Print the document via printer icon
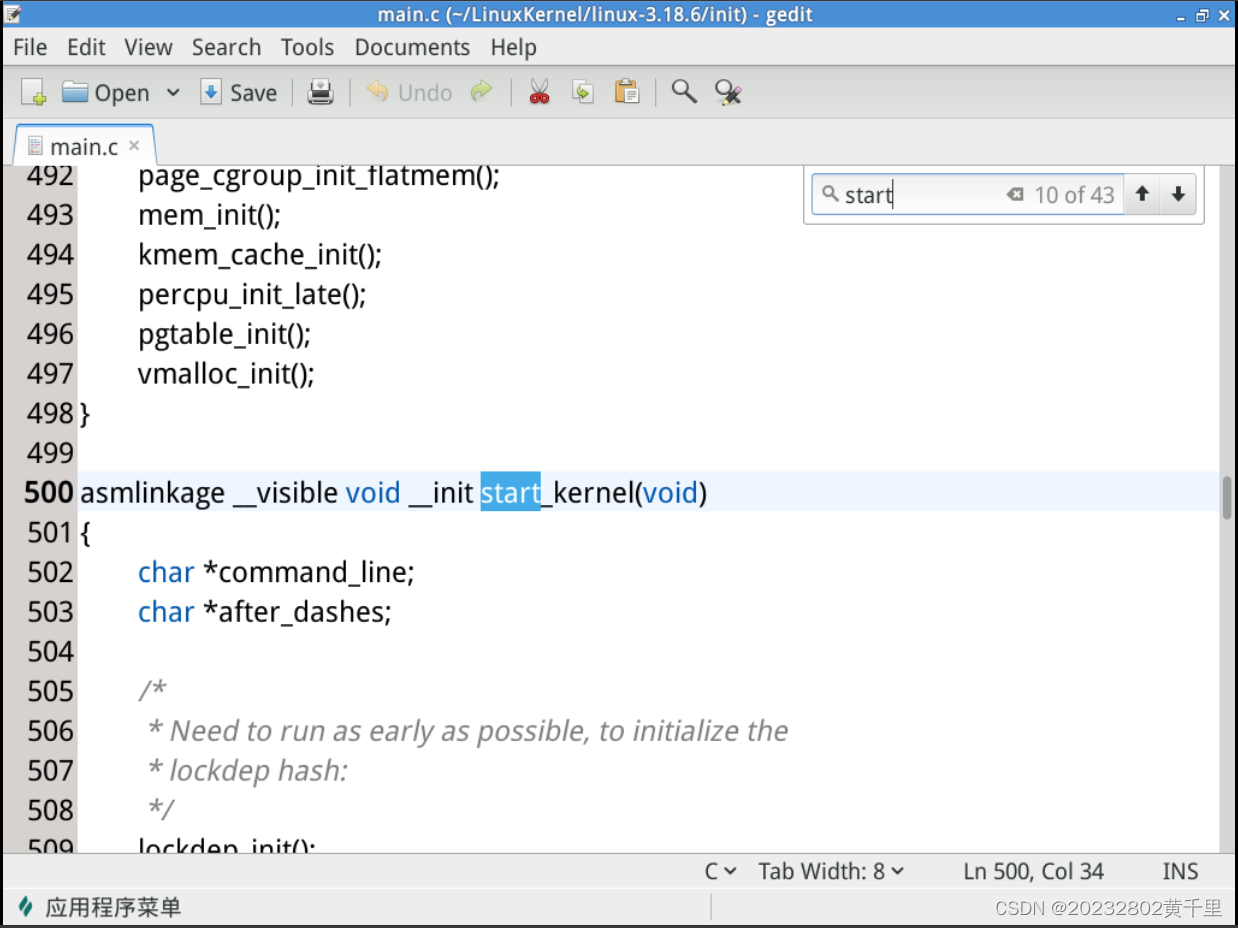 pyautogui.click(x=320, y=93)
